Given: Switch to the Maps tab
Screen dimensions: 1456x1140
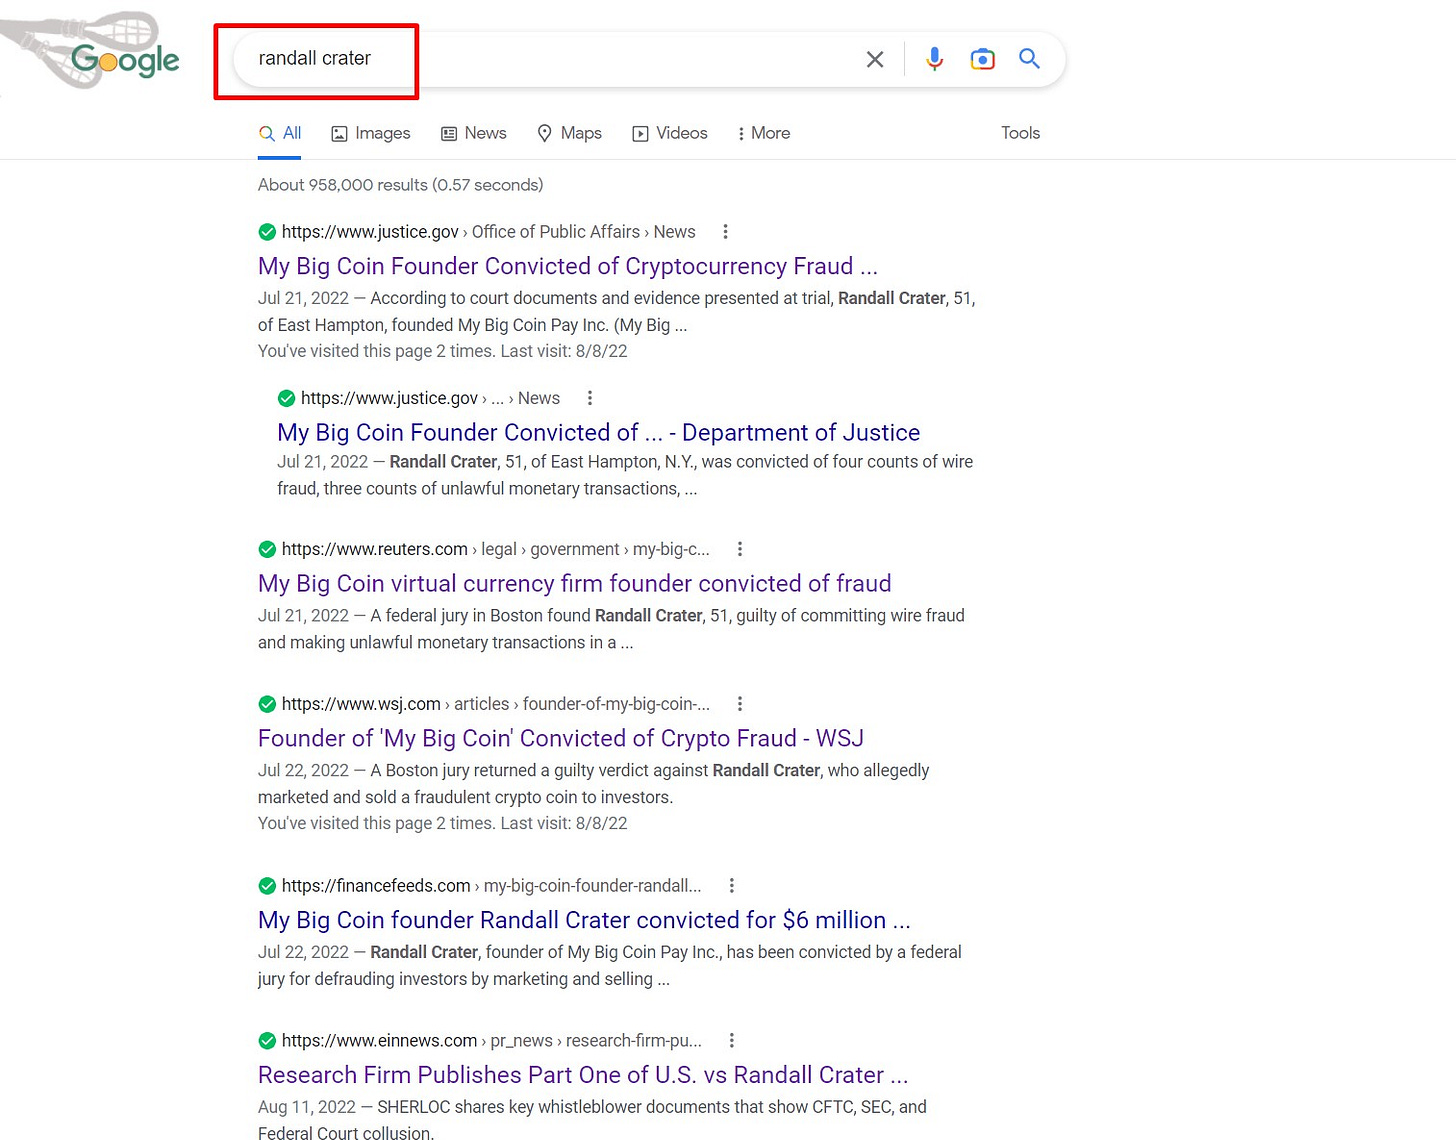Looking at the screenshot, I should (569, 133).
